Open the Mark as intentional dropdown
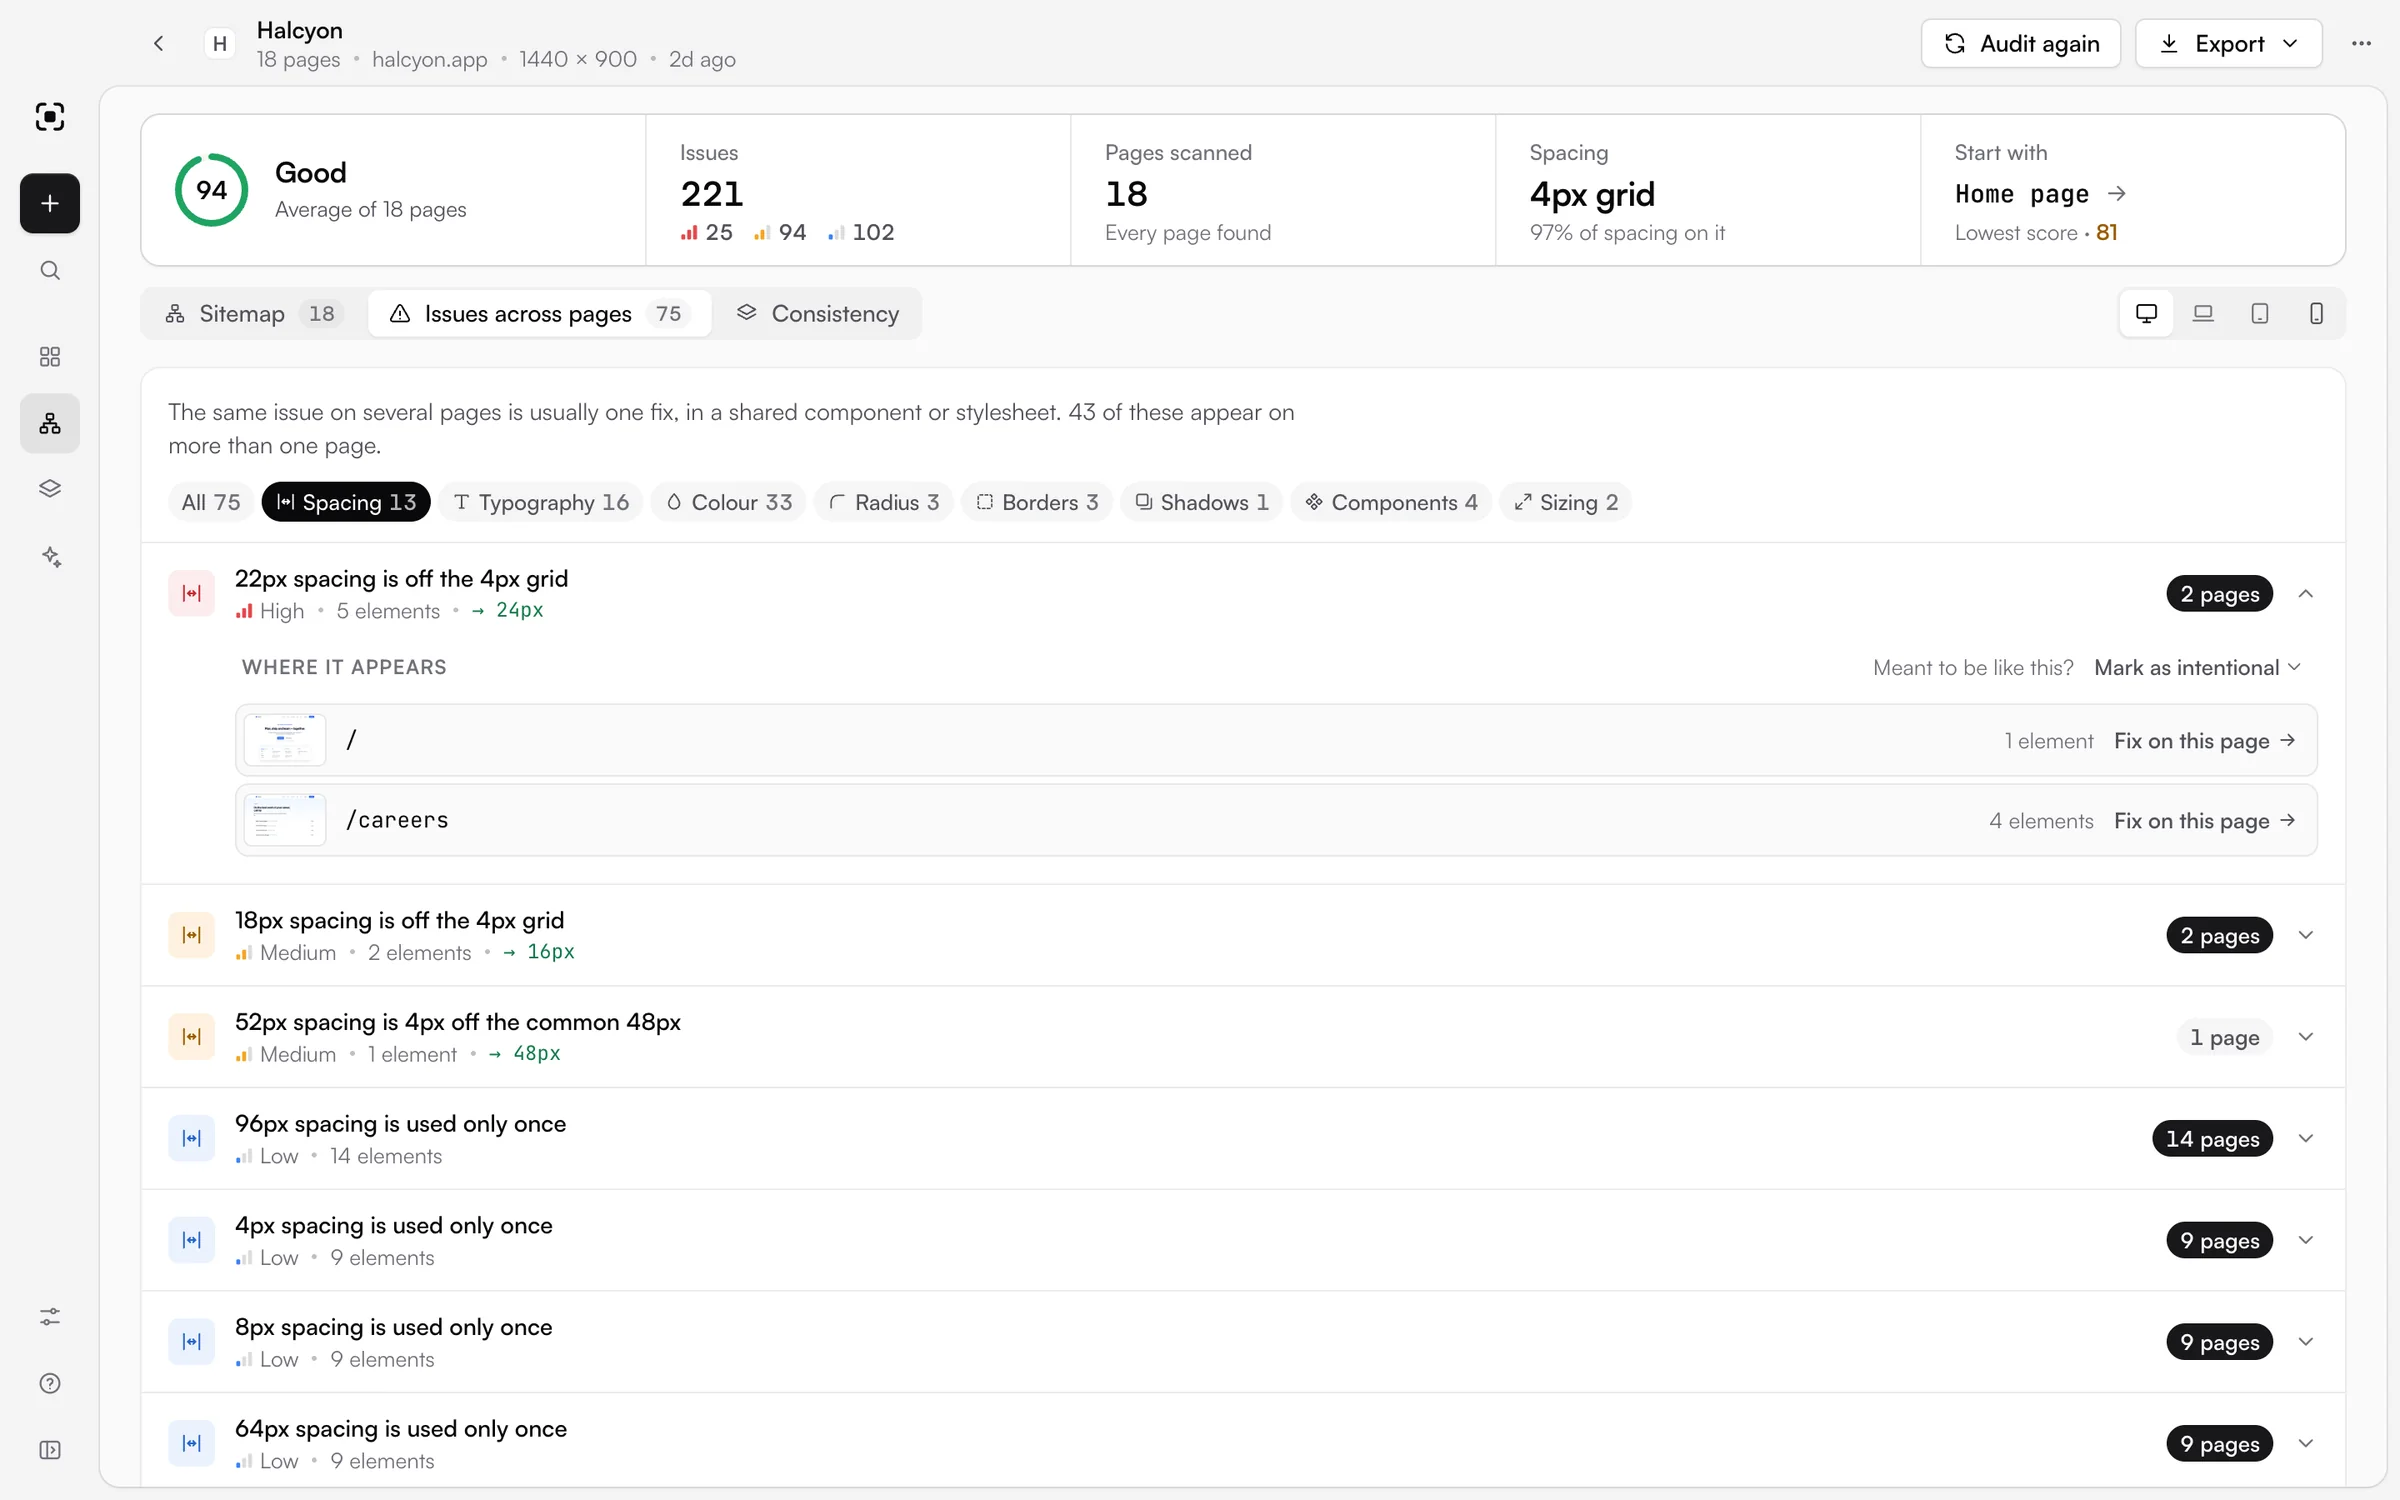 tap(2198, 668)
